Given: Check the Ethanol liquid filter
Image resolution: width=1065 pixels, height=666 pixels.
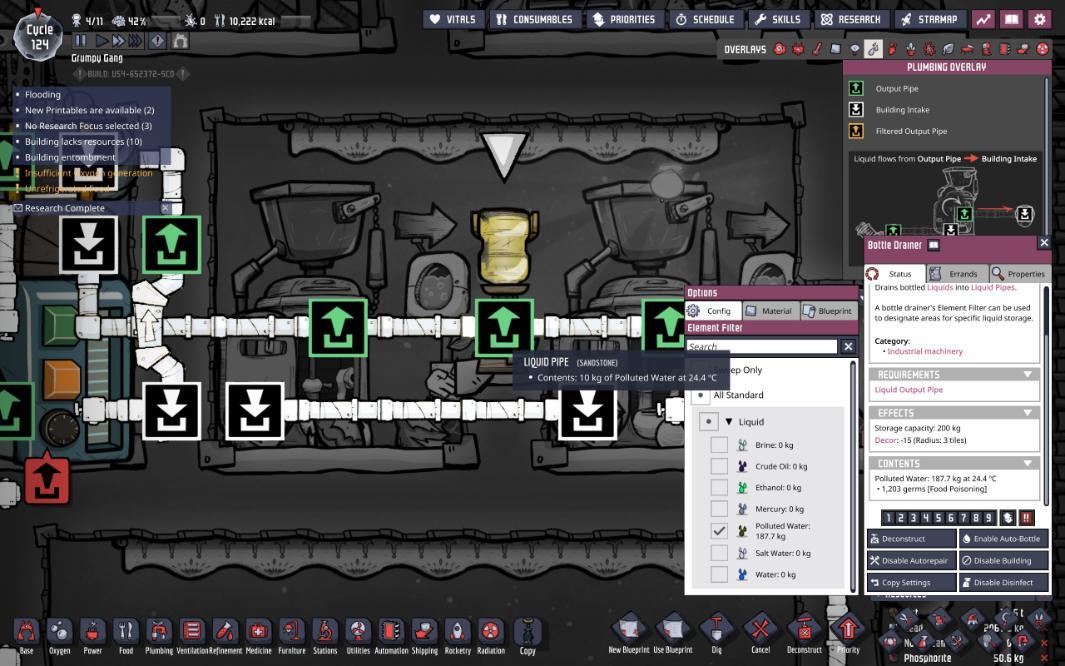Looking at the screenshot, I should [719, 487].
